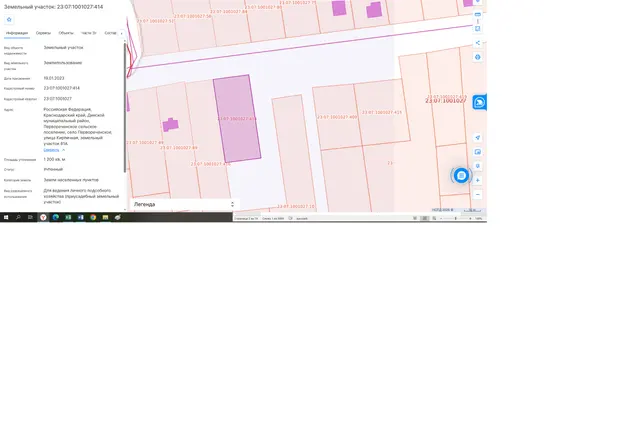Click the info panel vertical scrollbar
Image resolution: width=640 pixels, height=430 pixels.
click(124, 107)
